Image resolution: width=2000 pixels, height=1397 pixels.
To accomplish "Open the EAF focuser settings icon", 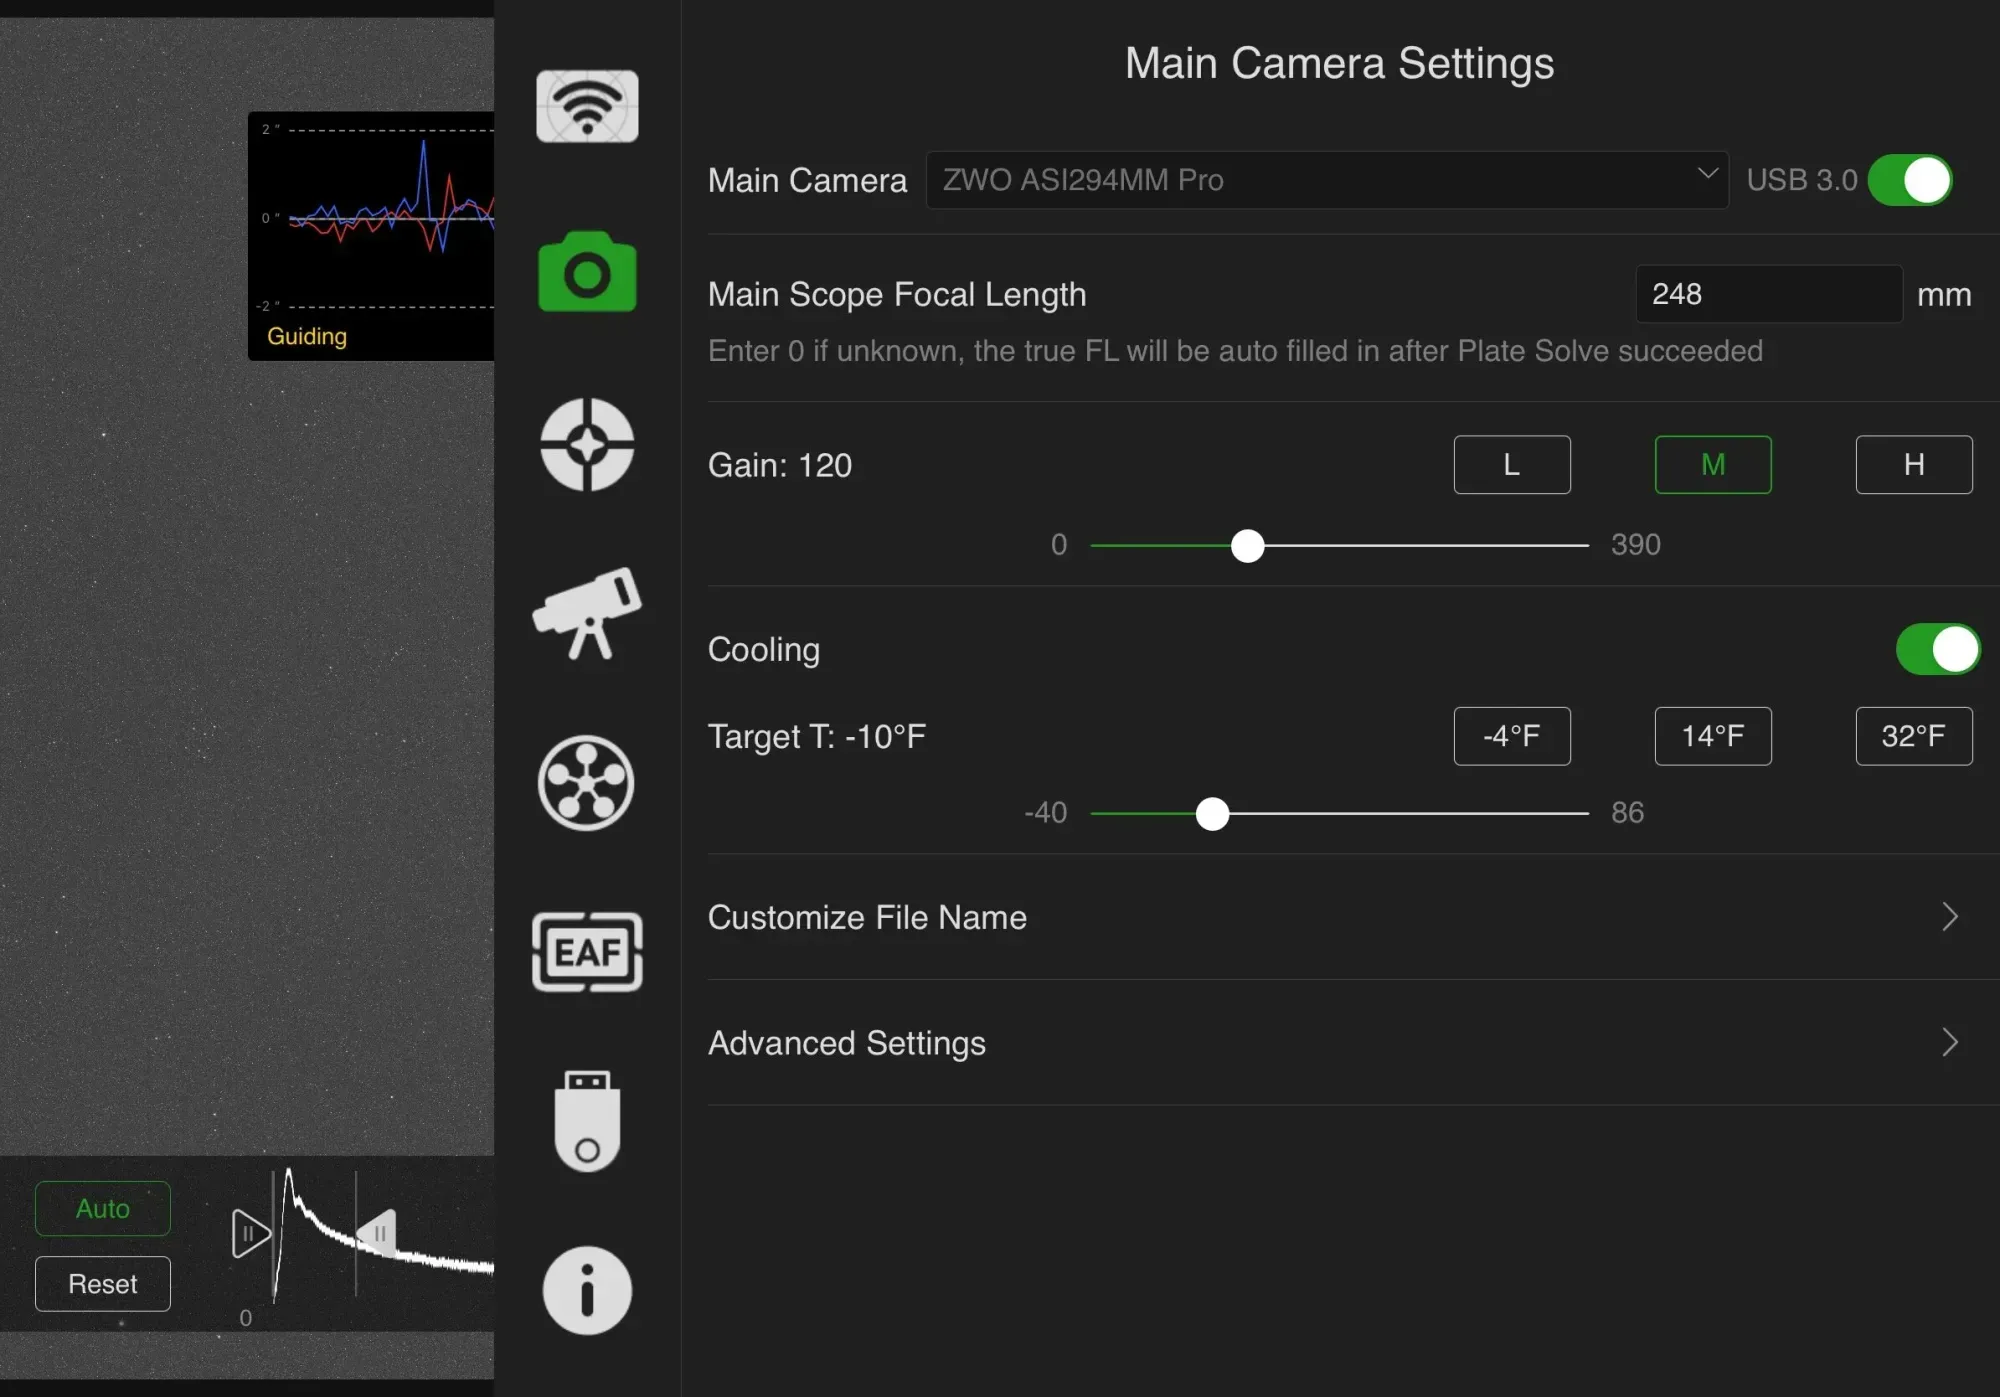I will click(x=587, y=952).
